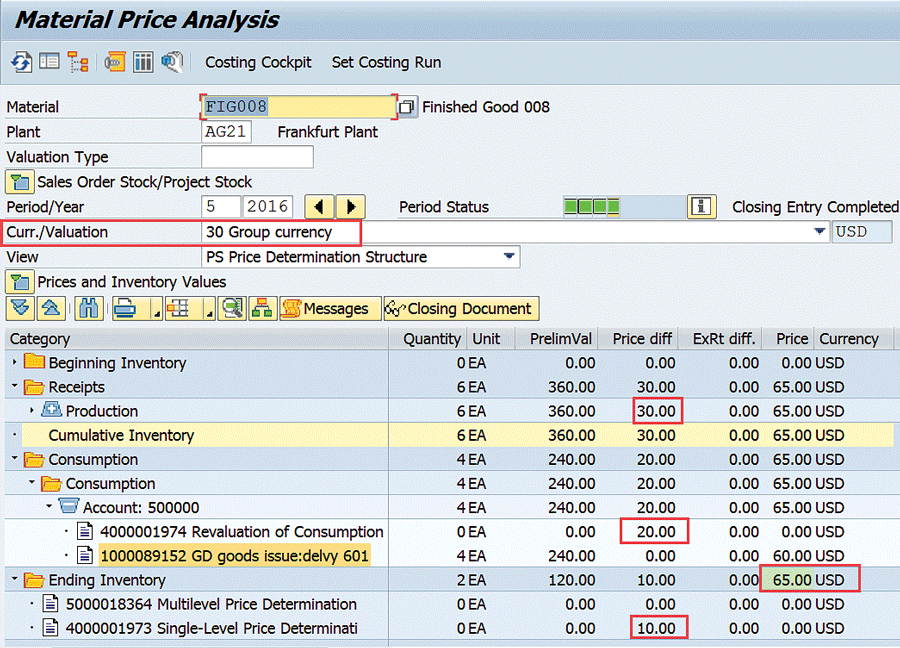900x648 pixels.
Task: Expand the Beginning Inventory node
Action: (14, 363)
